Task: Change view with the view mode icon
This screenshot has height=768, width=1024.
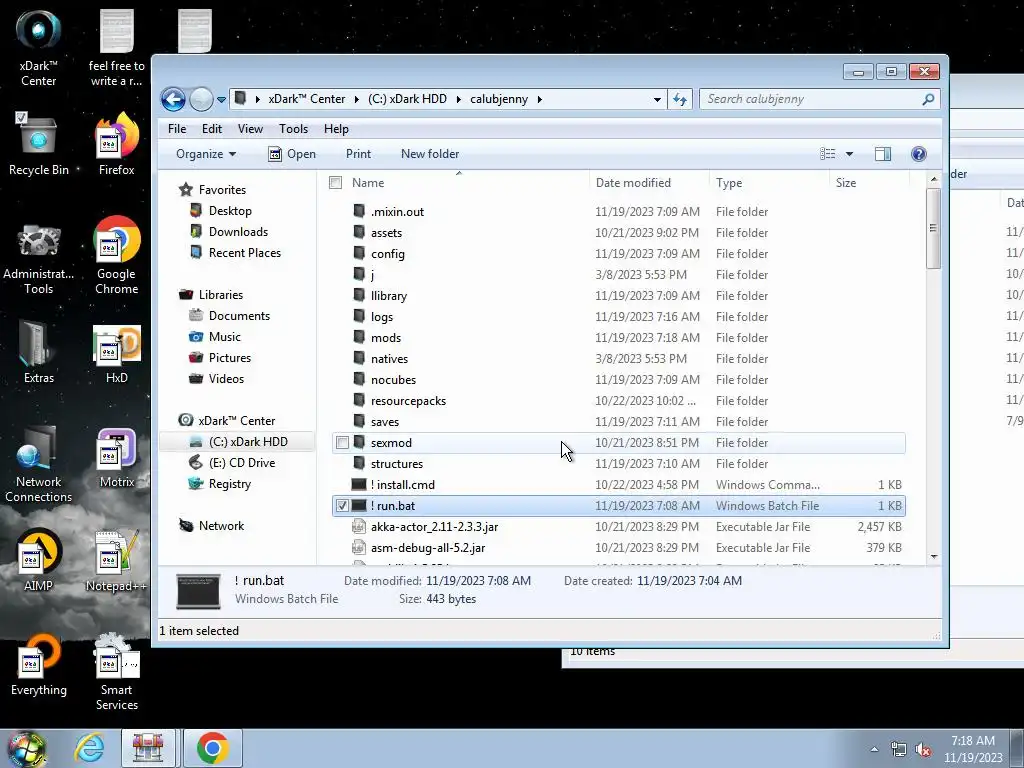Action: click(827, 154)
